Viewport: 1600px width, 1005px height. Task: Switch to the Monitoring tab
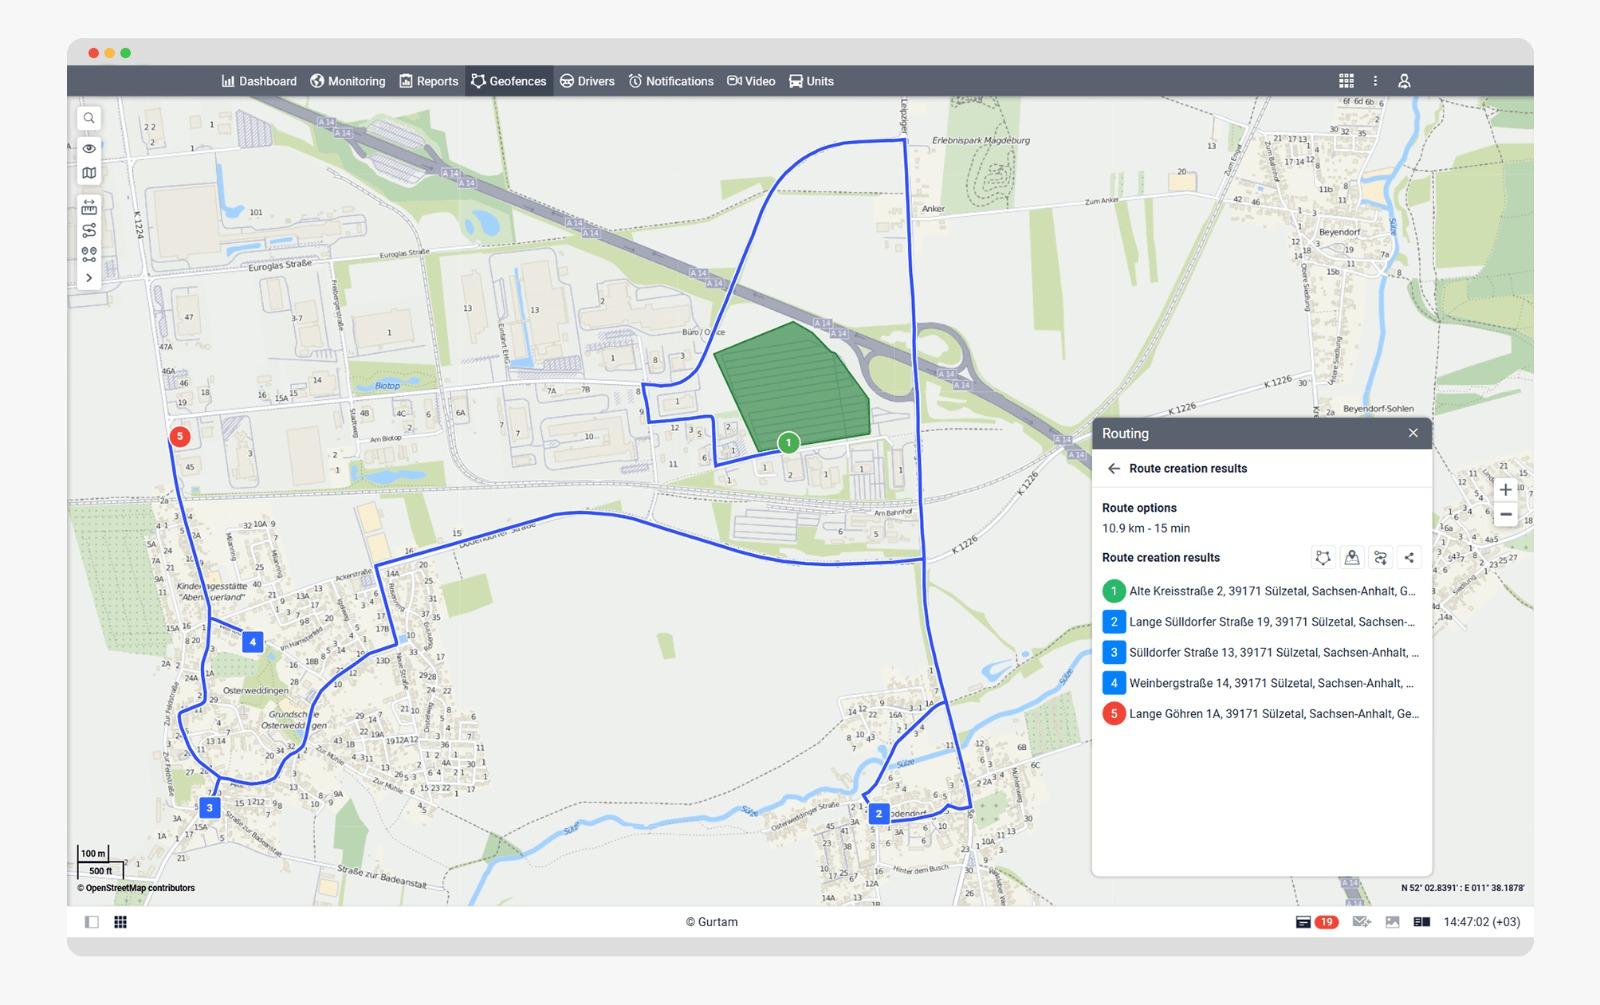(348, 81)
